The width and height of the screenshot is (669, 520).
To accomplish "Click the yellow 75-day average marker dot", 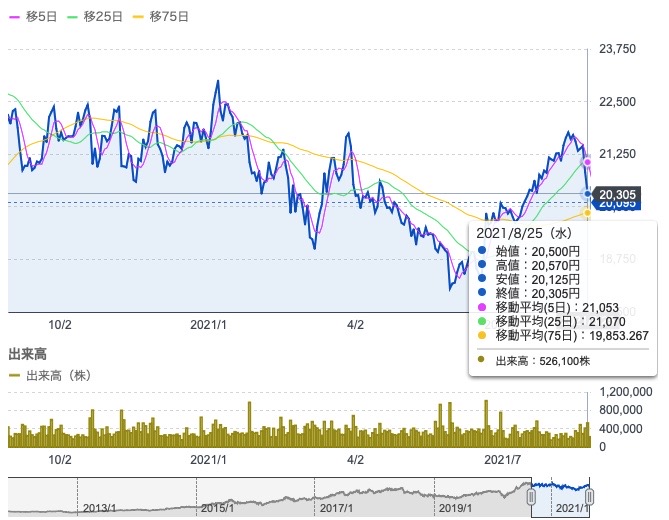I will [x=588, y=212].
